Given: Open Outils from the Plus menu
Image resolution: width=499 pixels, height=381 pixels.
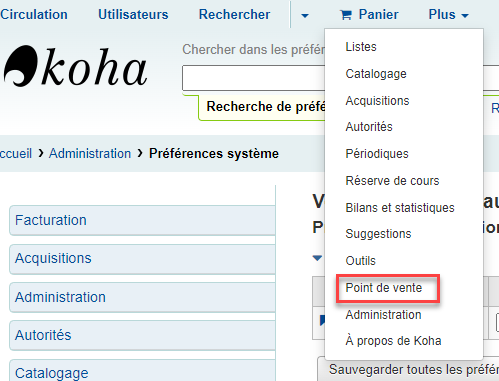Looking at the screenshot, I should [x=361, y=261].
